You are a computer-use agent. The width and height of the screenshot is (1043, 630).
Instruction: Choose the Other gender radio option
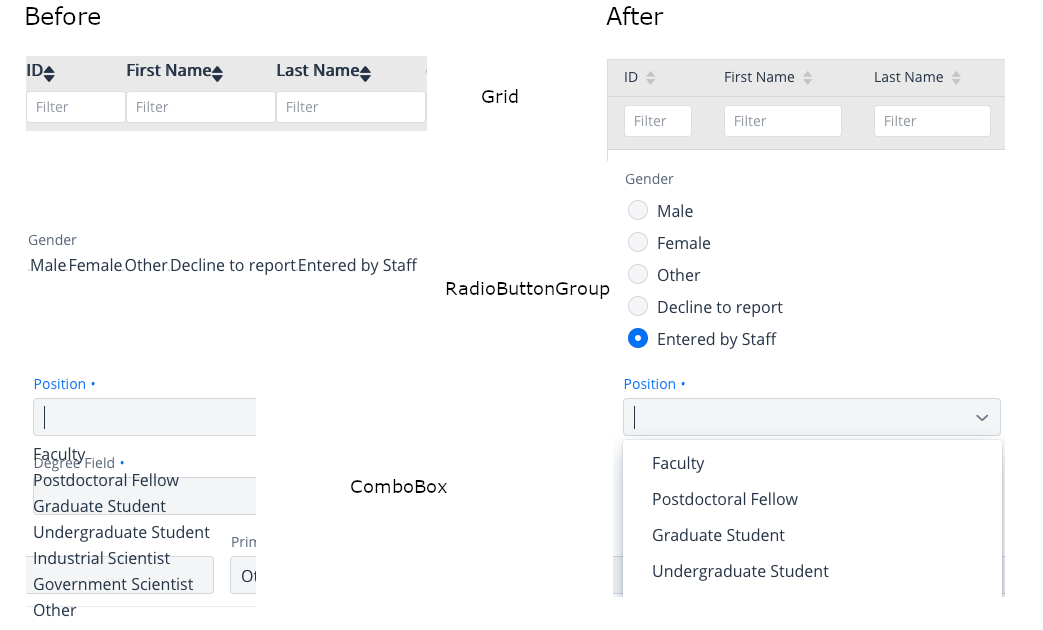coord(638,275)
